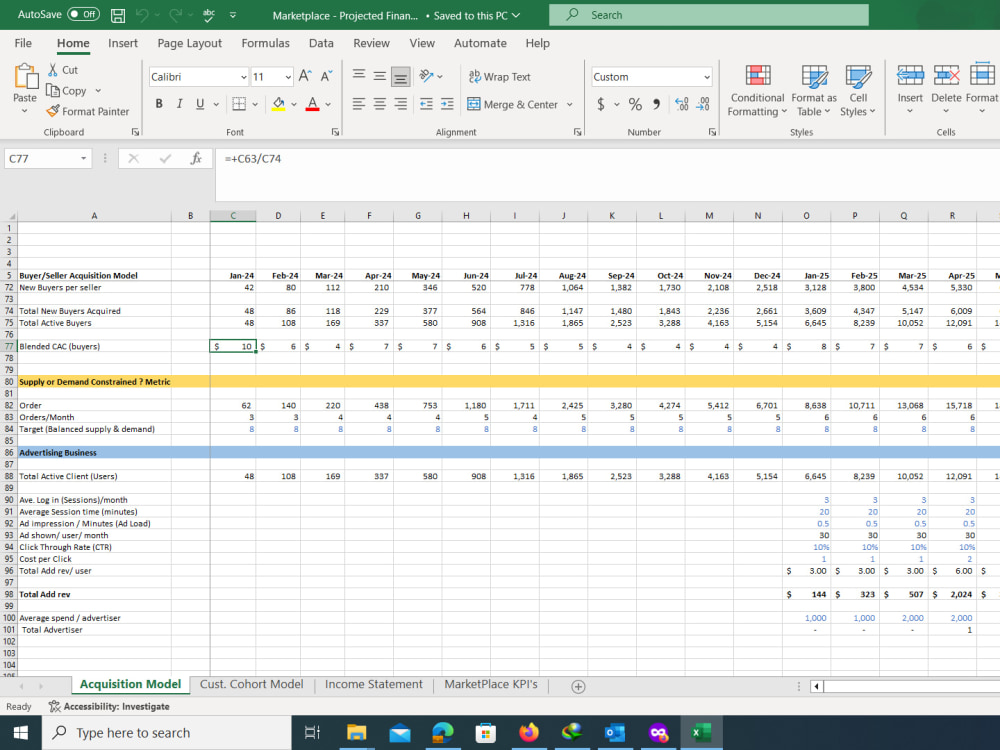The height and width of the screenshot is (750, 1000).
Task: Click the Cut button
Action: [62, 70]
